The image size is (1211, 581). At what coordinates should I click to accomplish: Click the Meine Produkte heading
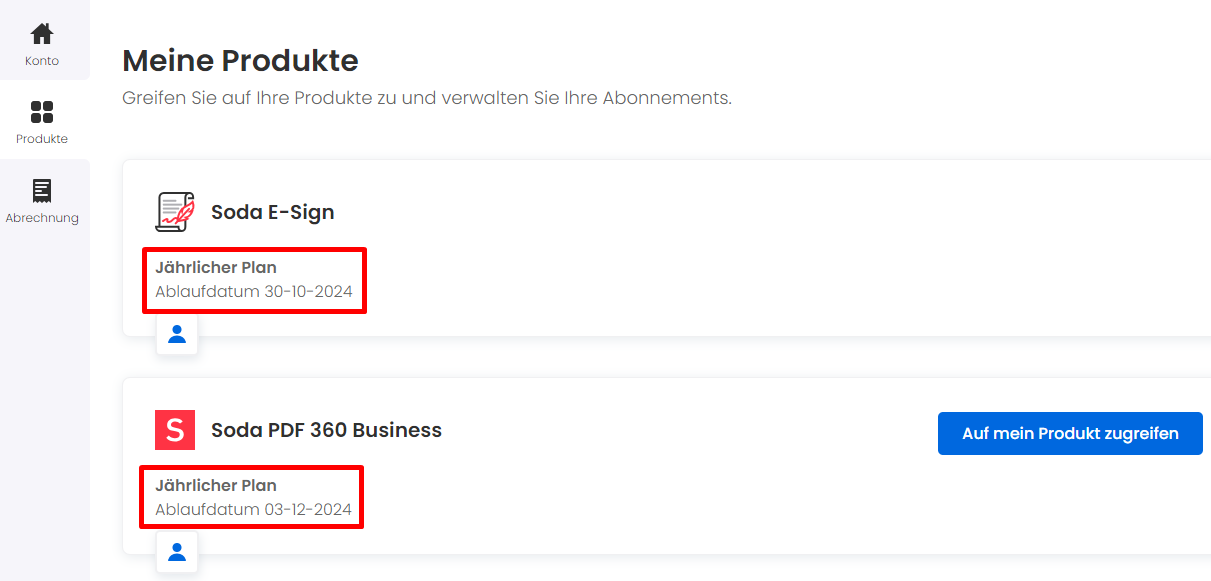click(240, 60)
